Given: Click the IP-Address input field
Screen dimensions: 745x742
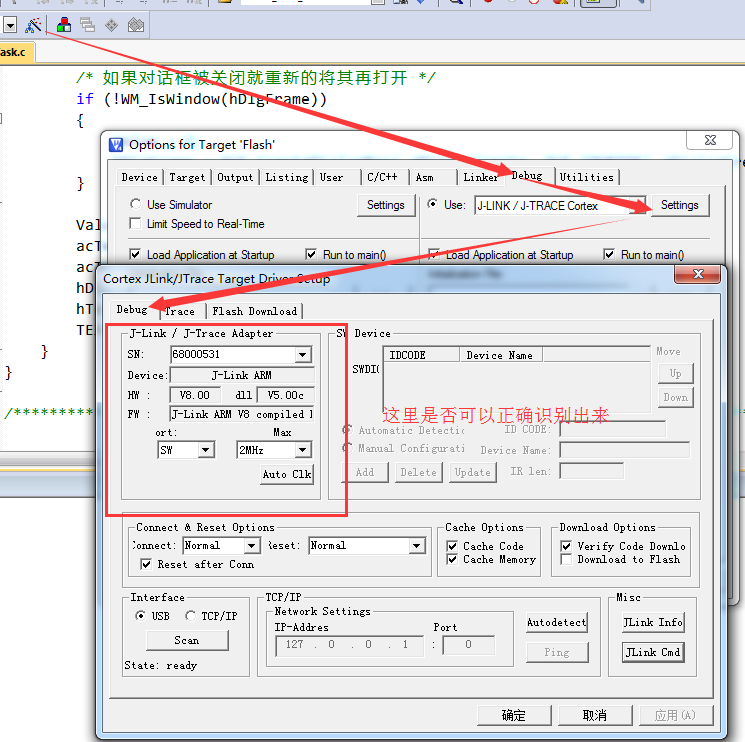Looking at the screenshot, I should click(349, 645).
